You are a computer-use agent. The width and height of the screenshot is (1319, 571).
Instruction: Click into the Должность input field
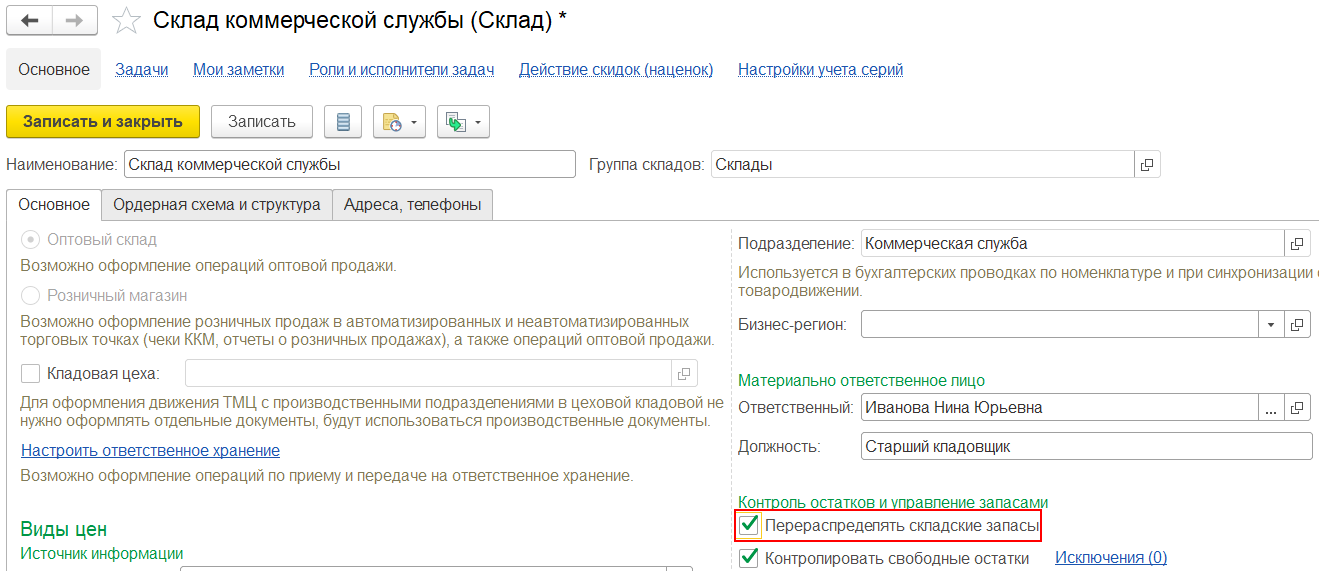pyautogui.click(x=1085, y=446)
